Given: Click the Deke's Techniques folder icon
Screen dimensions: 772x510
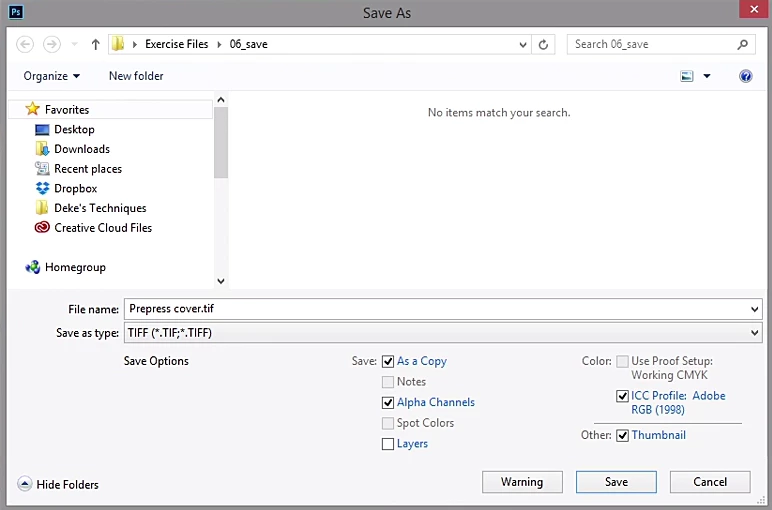Looking at the screenshot, I should coord(42,208).
